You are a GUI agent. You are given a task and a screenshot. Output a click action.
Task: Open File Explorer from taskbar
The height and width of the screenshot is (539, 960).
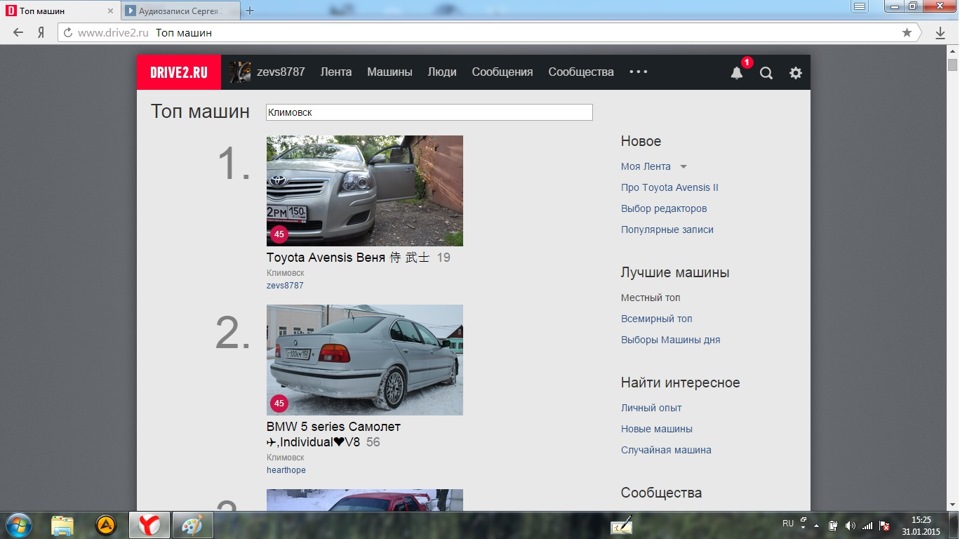point(62,526)
